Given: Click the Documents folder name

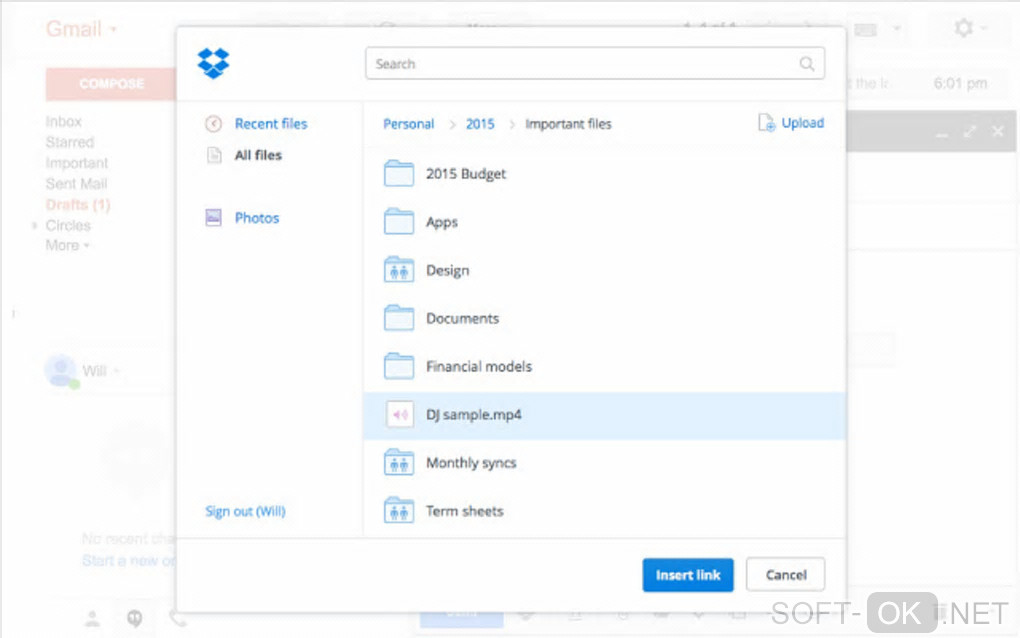Looking at the screenshot, I should pyautogui.click(x=463, y=318).
